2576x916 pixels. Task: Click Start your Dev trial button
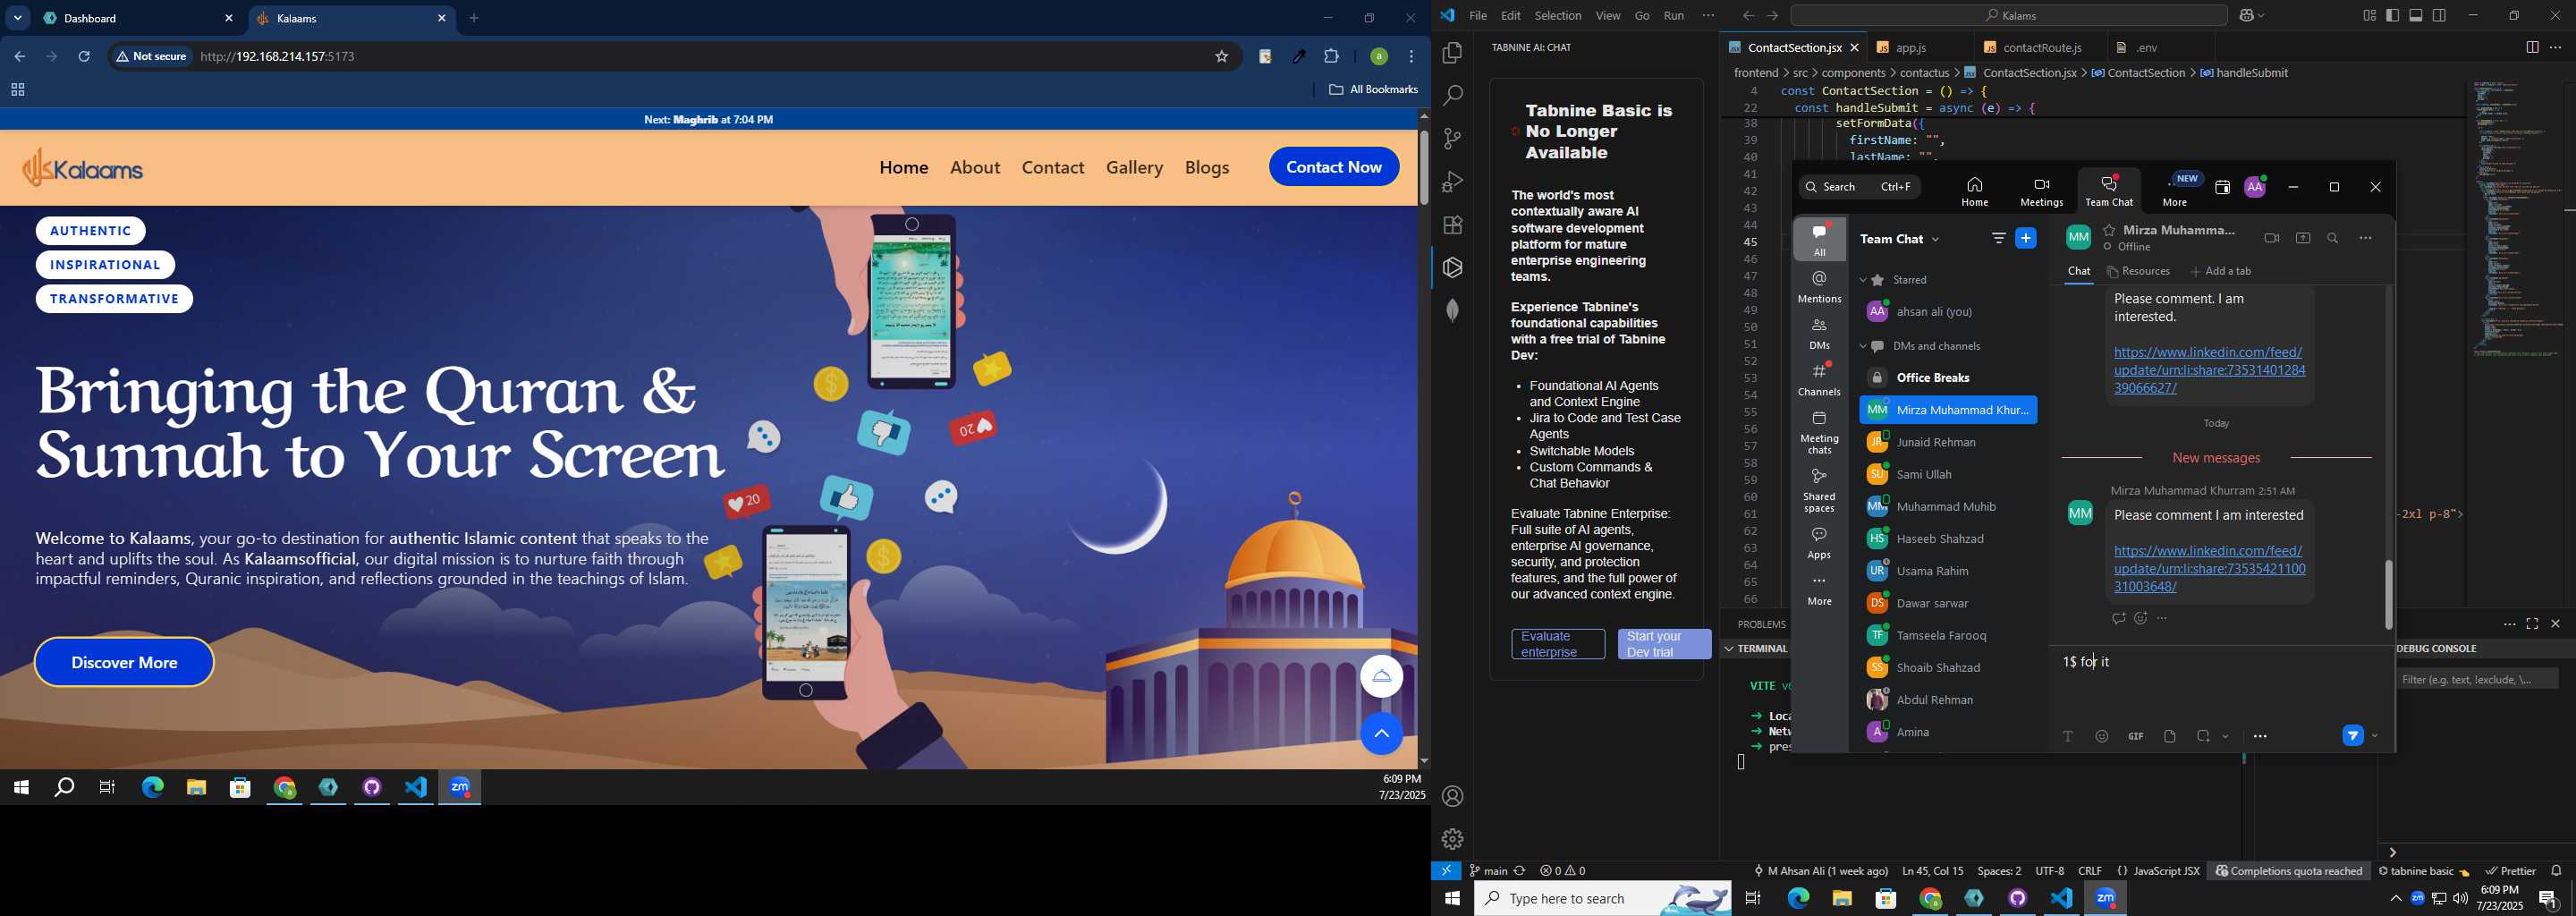pos(1664,644)
